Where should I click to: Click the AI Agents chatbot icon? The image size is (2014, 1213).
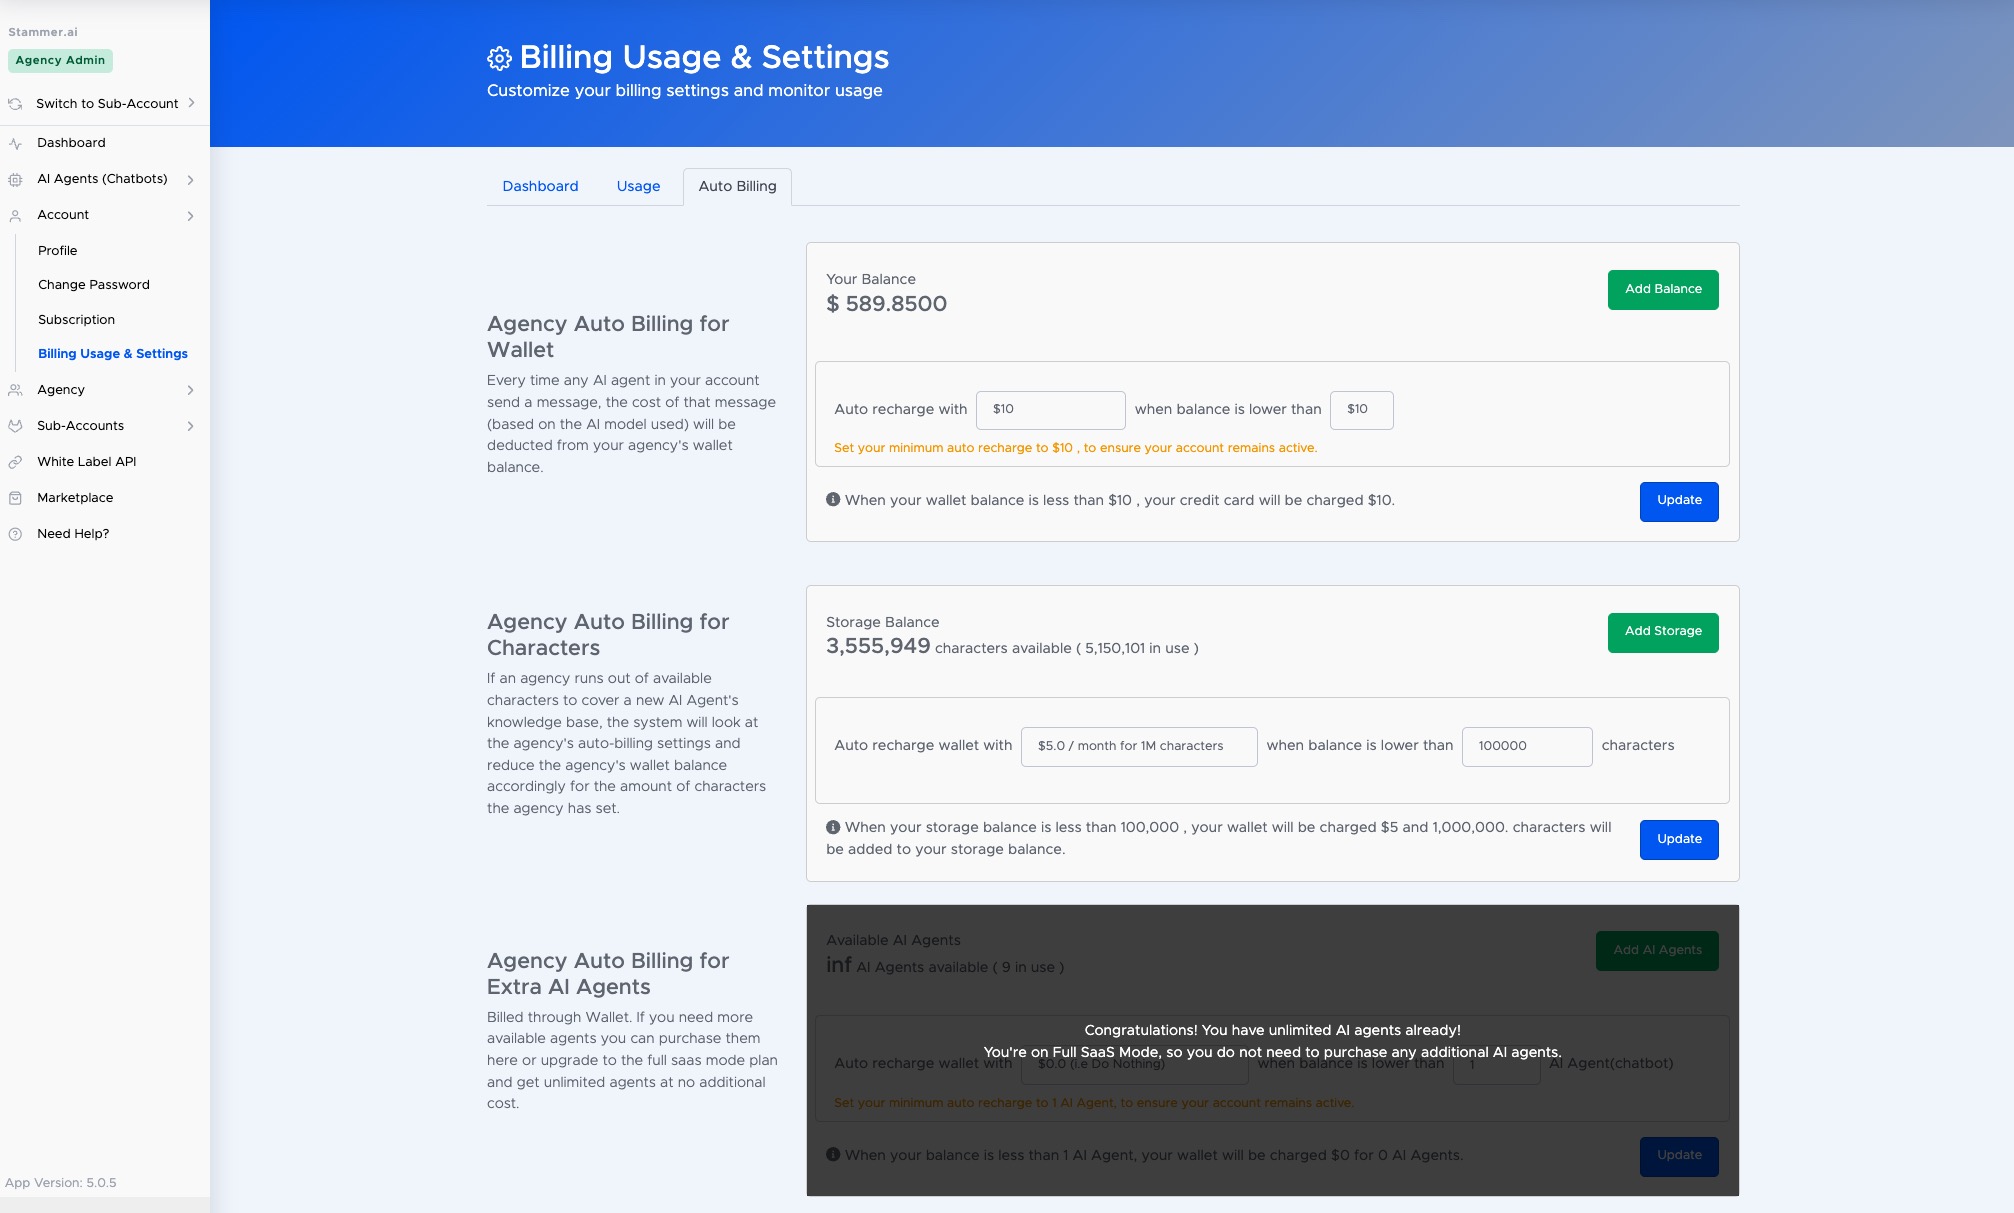click(x=15, y=180)
